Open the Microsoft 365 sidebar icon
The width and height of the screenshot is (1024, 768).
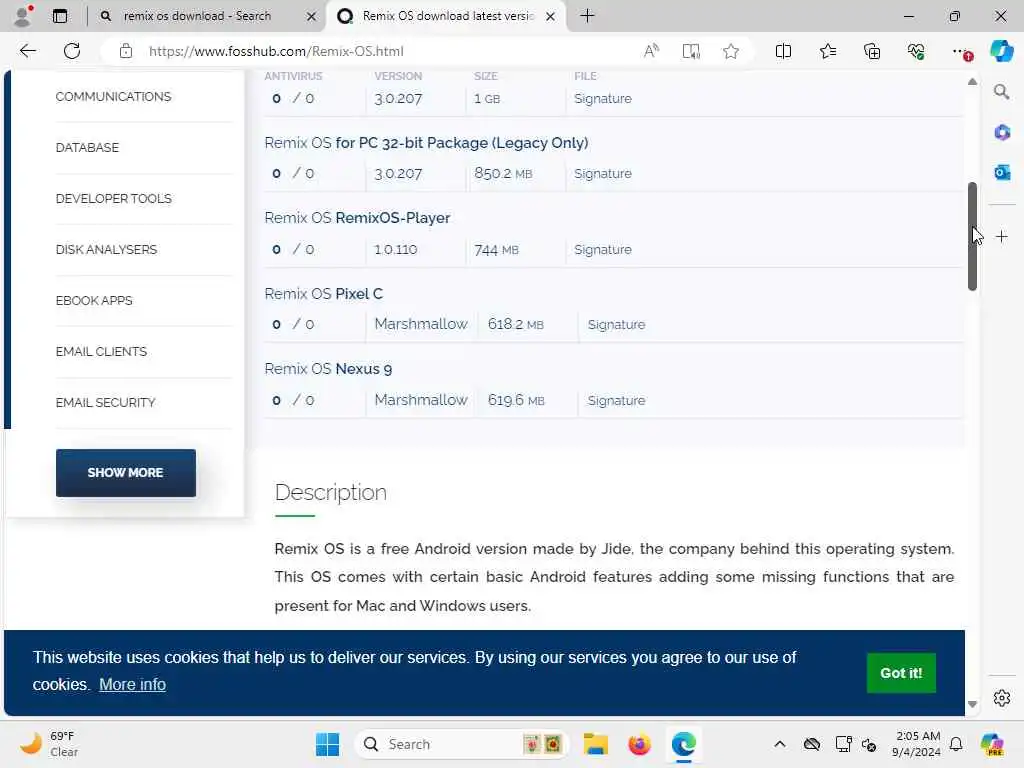tap(1002, 133)
